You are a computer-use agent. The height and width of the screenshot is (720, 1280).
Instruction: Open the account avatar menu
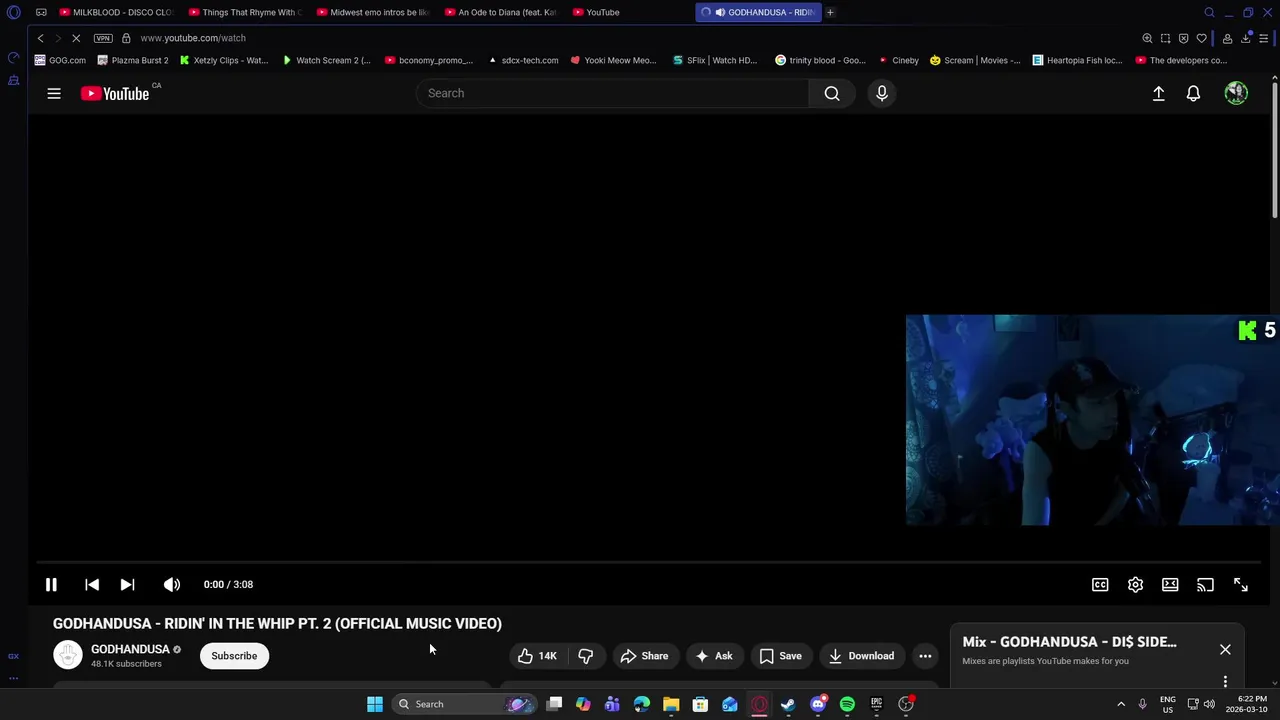pyautogui.click(x=1236, y=93)
